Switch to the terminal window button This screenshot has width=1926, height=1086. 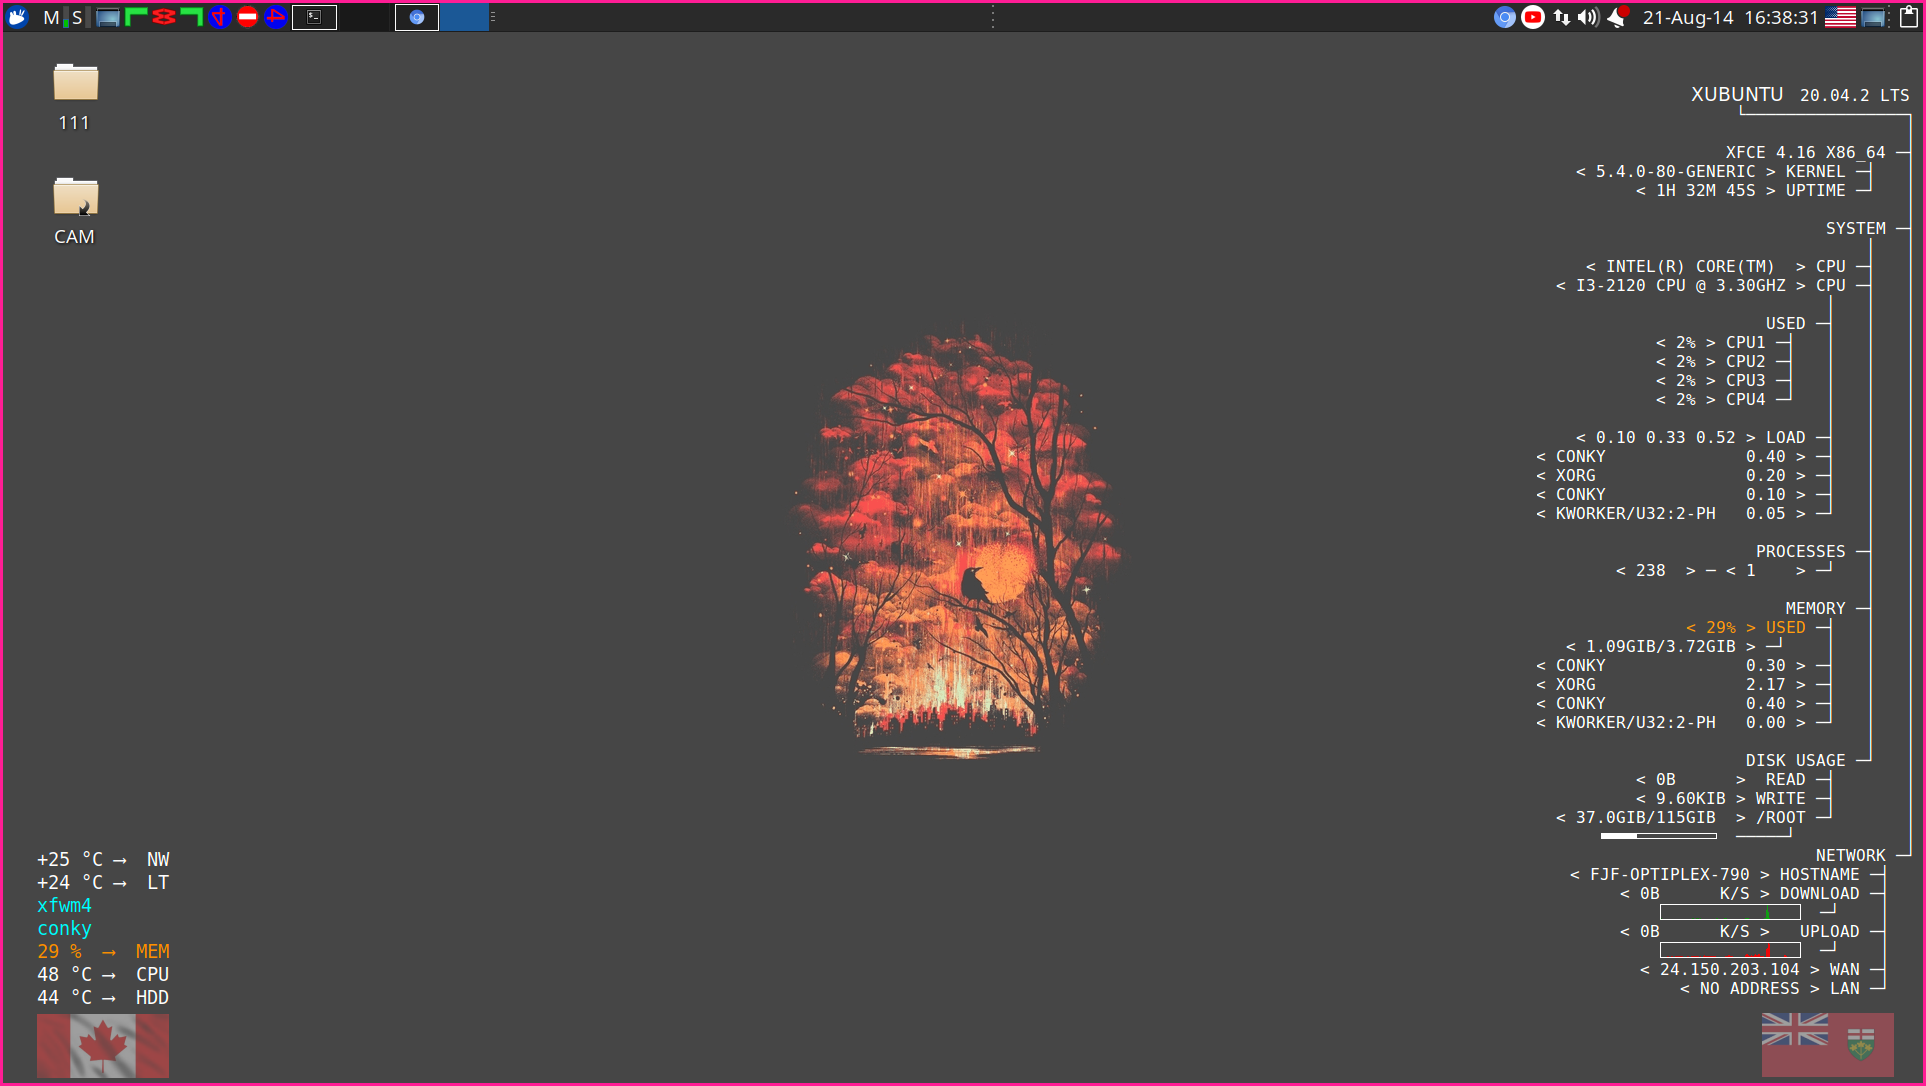[314, 17]
